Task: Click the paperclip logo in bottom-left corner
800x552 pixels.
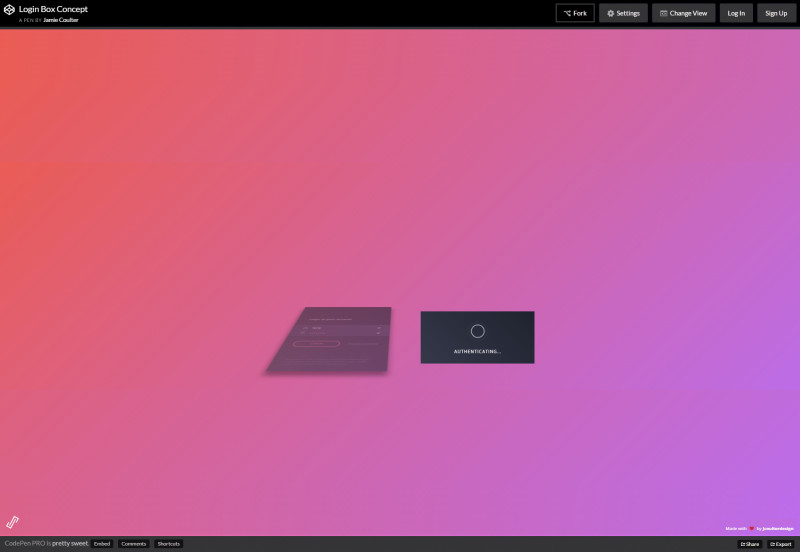Action: 13,521
